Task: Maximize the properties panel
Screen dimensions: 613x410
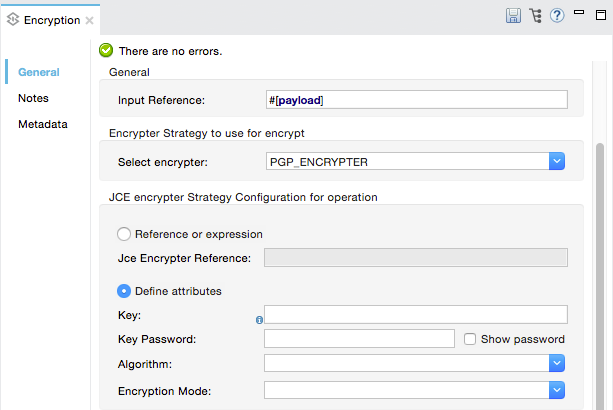Action: coord(601,15)
